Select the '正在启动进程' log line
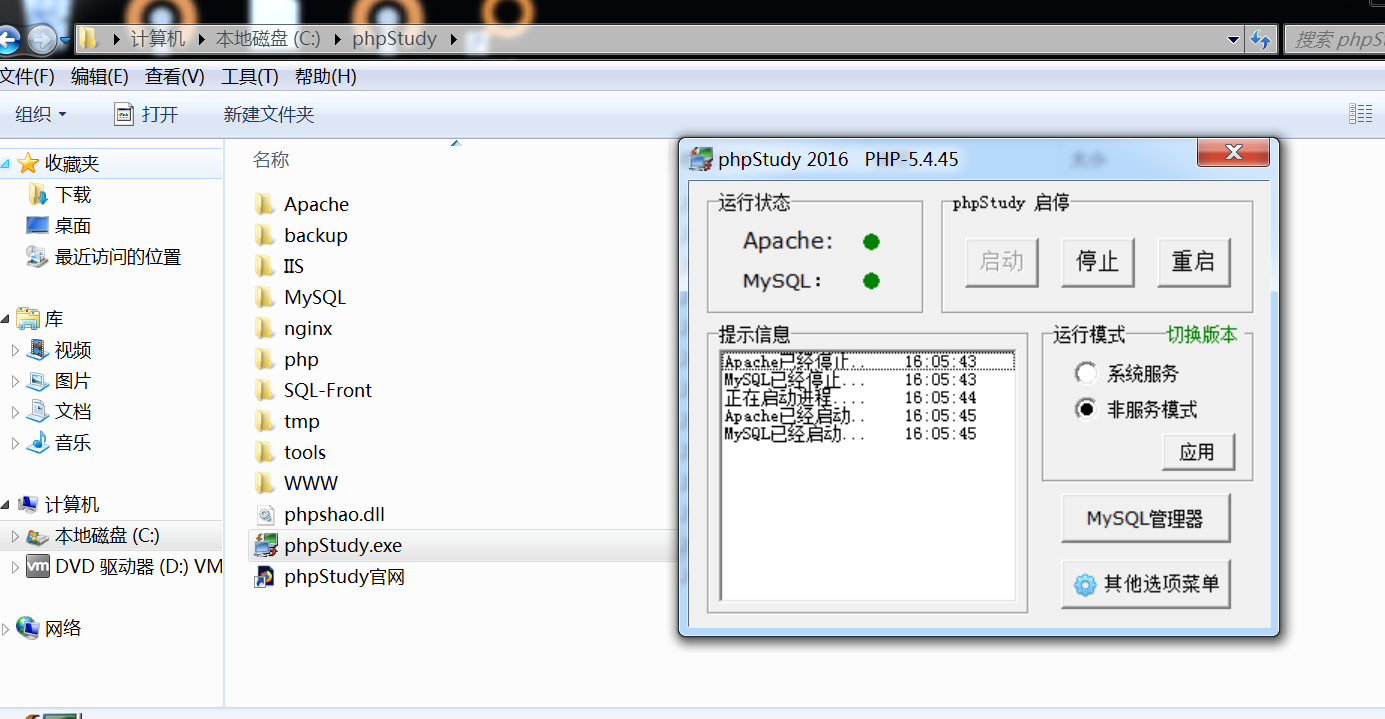 pos(867,398)
